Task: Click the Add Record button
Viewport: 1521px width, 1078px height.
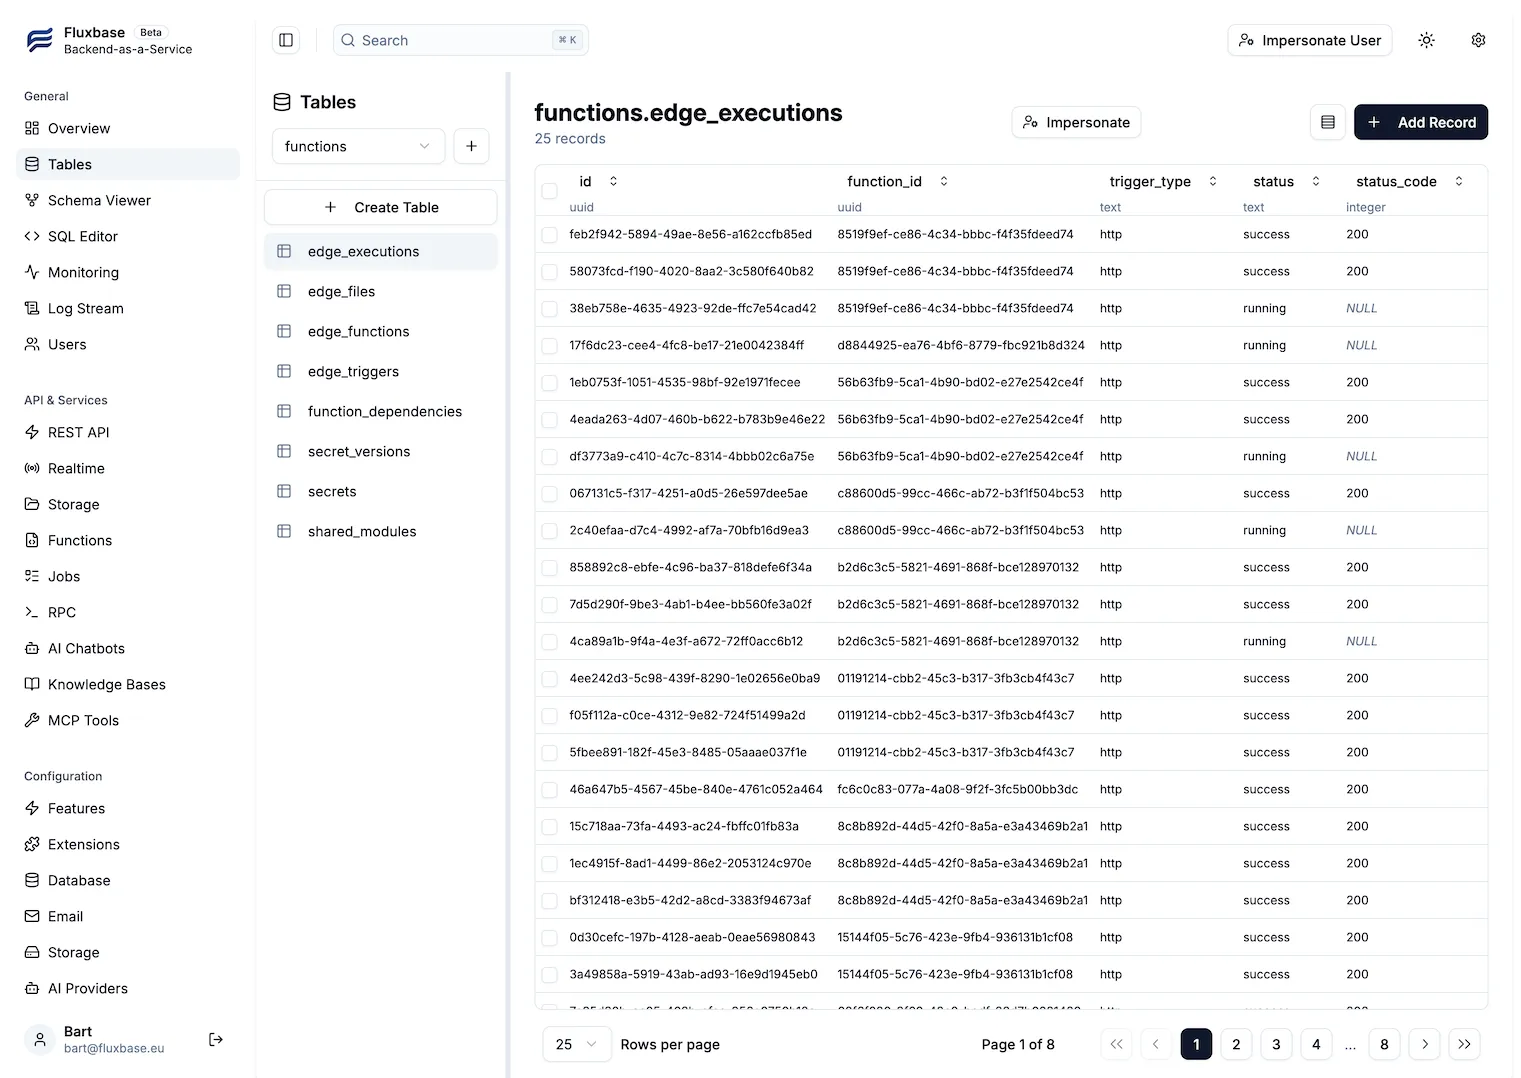Action: [1421, 122]
